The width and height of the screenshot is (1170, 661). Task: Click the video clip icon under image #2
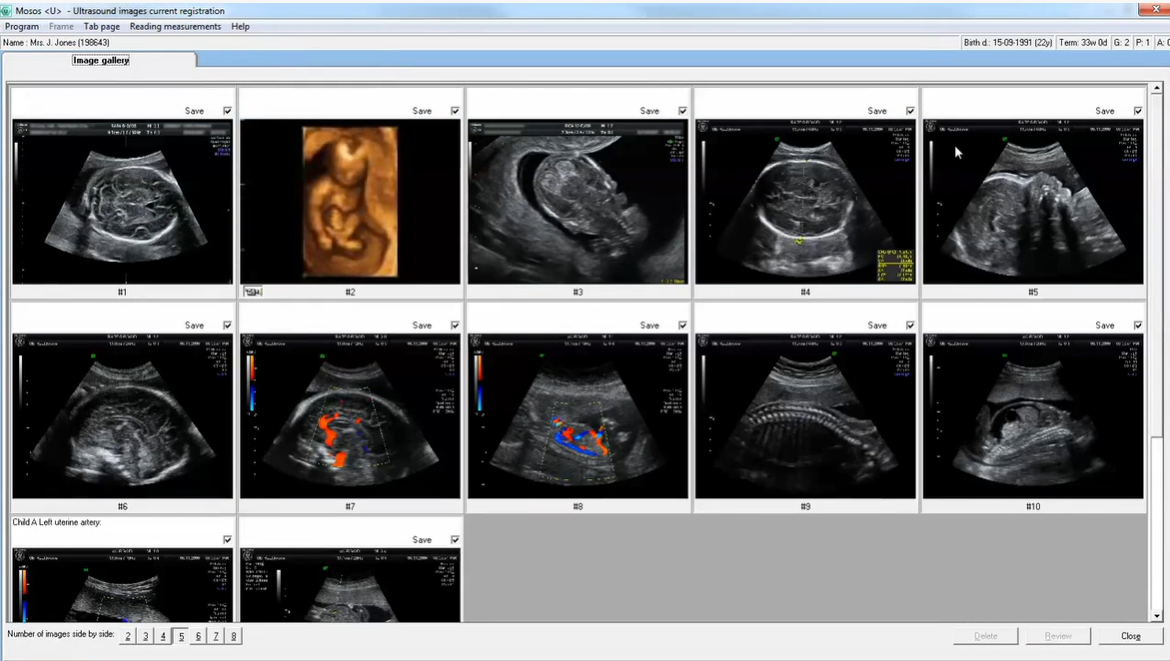click(x=253, y=292)
